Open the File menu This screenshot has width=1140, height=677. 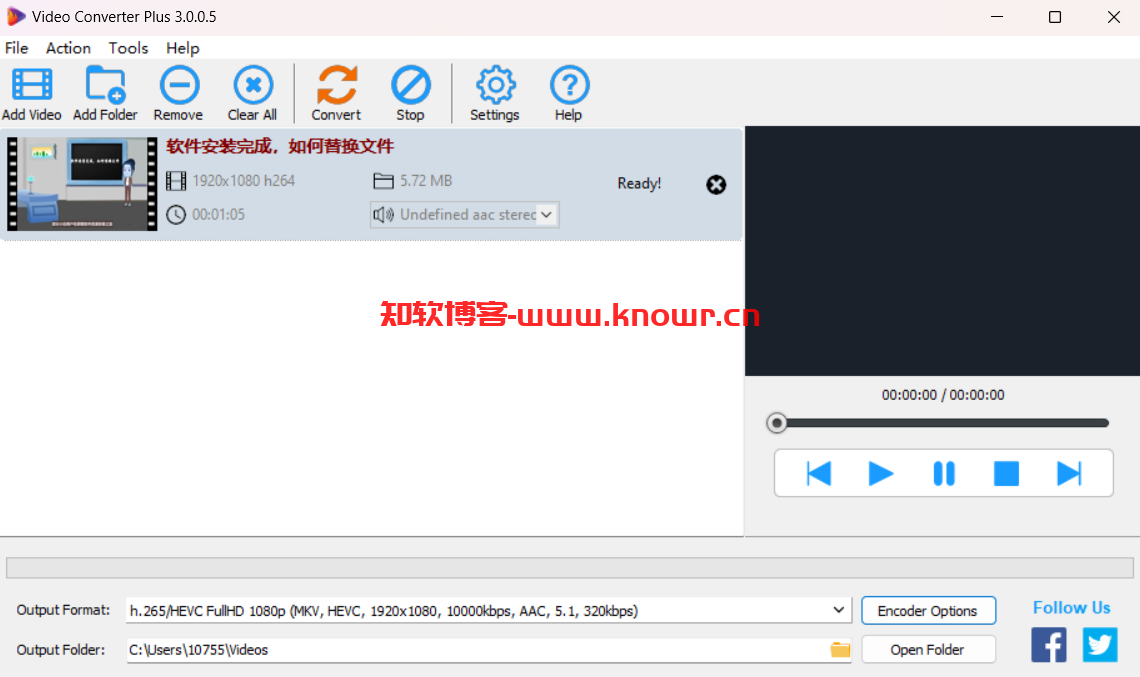pyautogui.click(x=16, y=48)
